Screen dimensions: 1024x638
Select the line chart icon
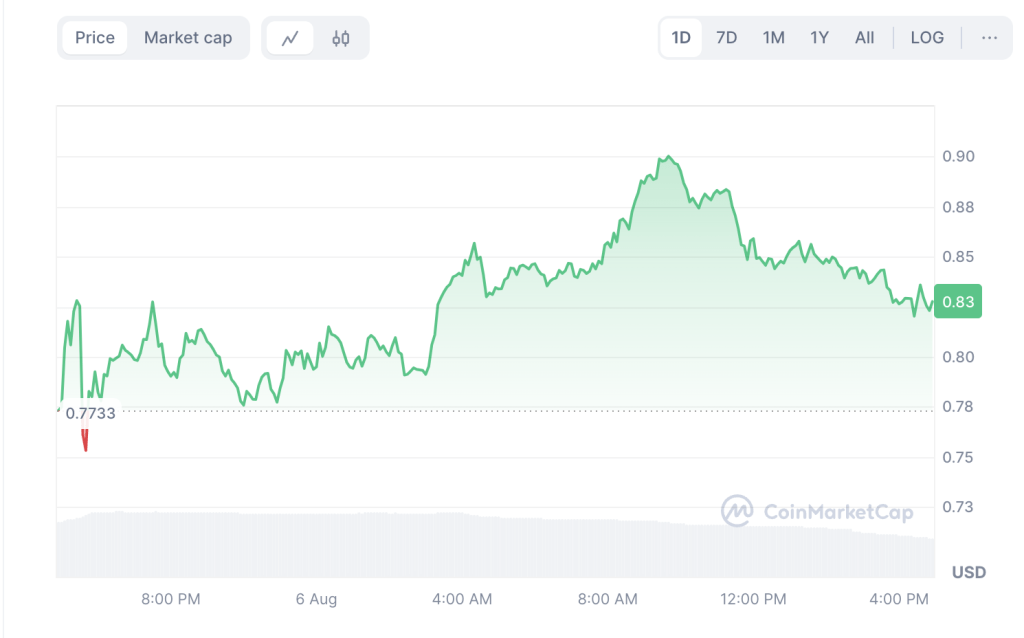point(290,38)
